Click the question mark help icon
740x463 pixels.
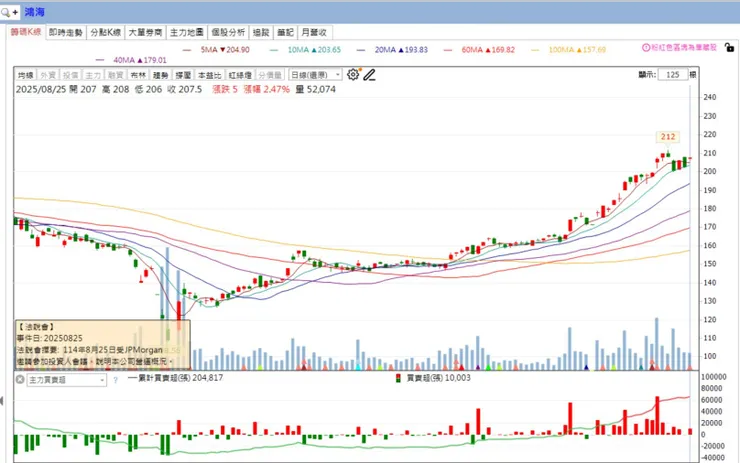pos(116,380)
